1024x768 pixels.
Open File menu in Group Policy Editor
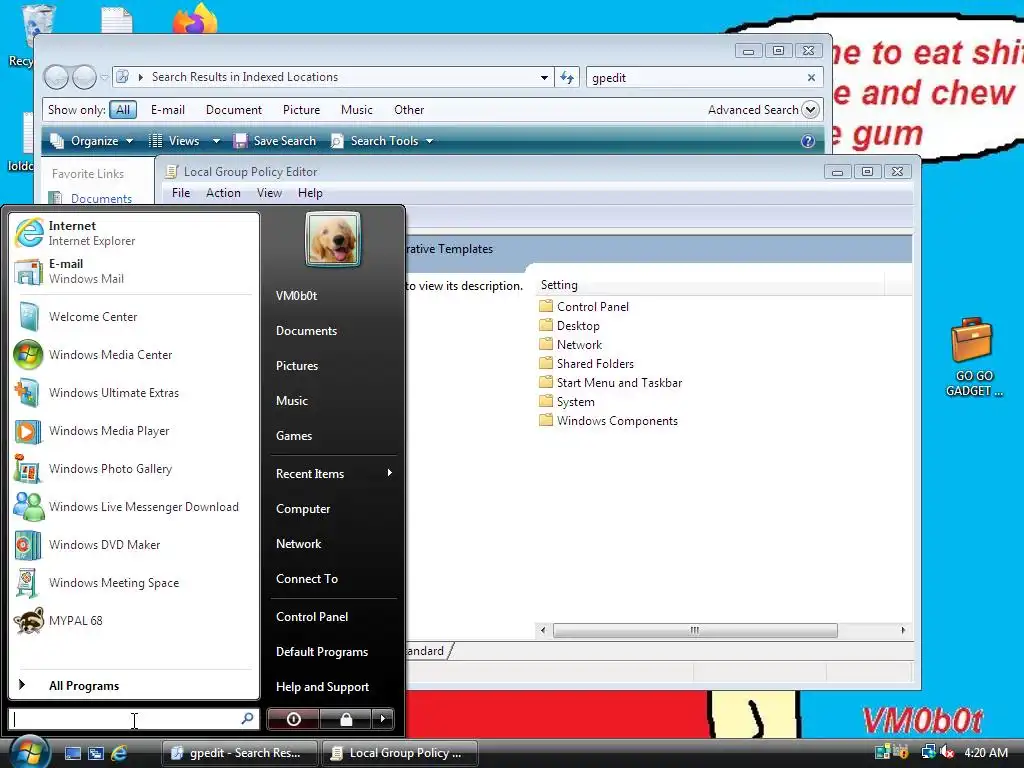click(x=181, y=193)
